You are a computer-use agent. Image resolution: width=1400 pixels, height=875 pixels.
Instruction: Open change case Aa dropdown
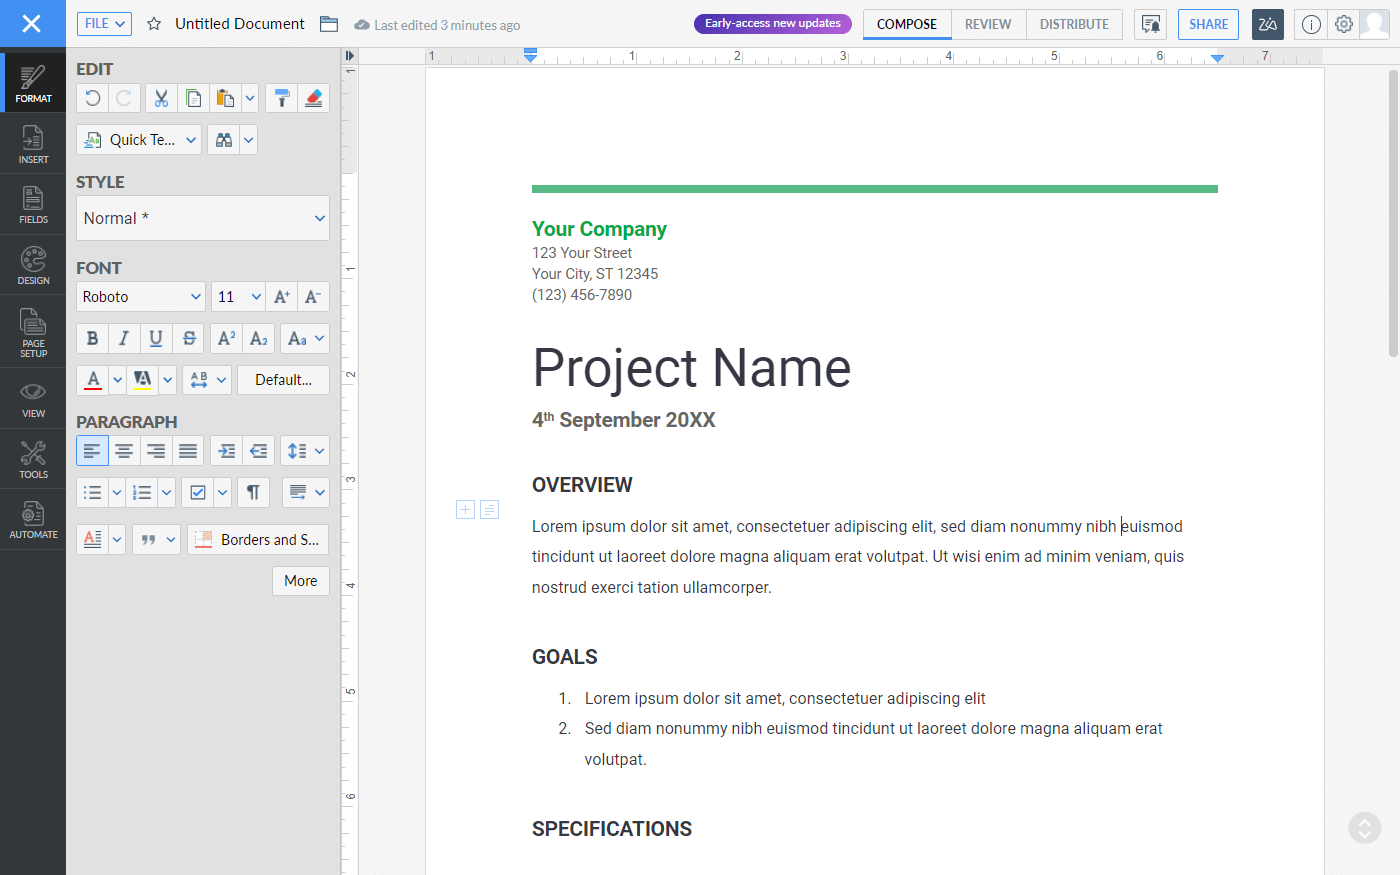[x=305, y=339]
